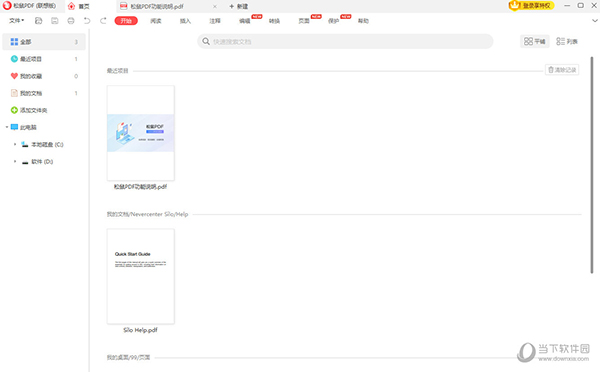Click the undo arrow icon
This screenshot has width=600, height=372.
tap(87, 21)
